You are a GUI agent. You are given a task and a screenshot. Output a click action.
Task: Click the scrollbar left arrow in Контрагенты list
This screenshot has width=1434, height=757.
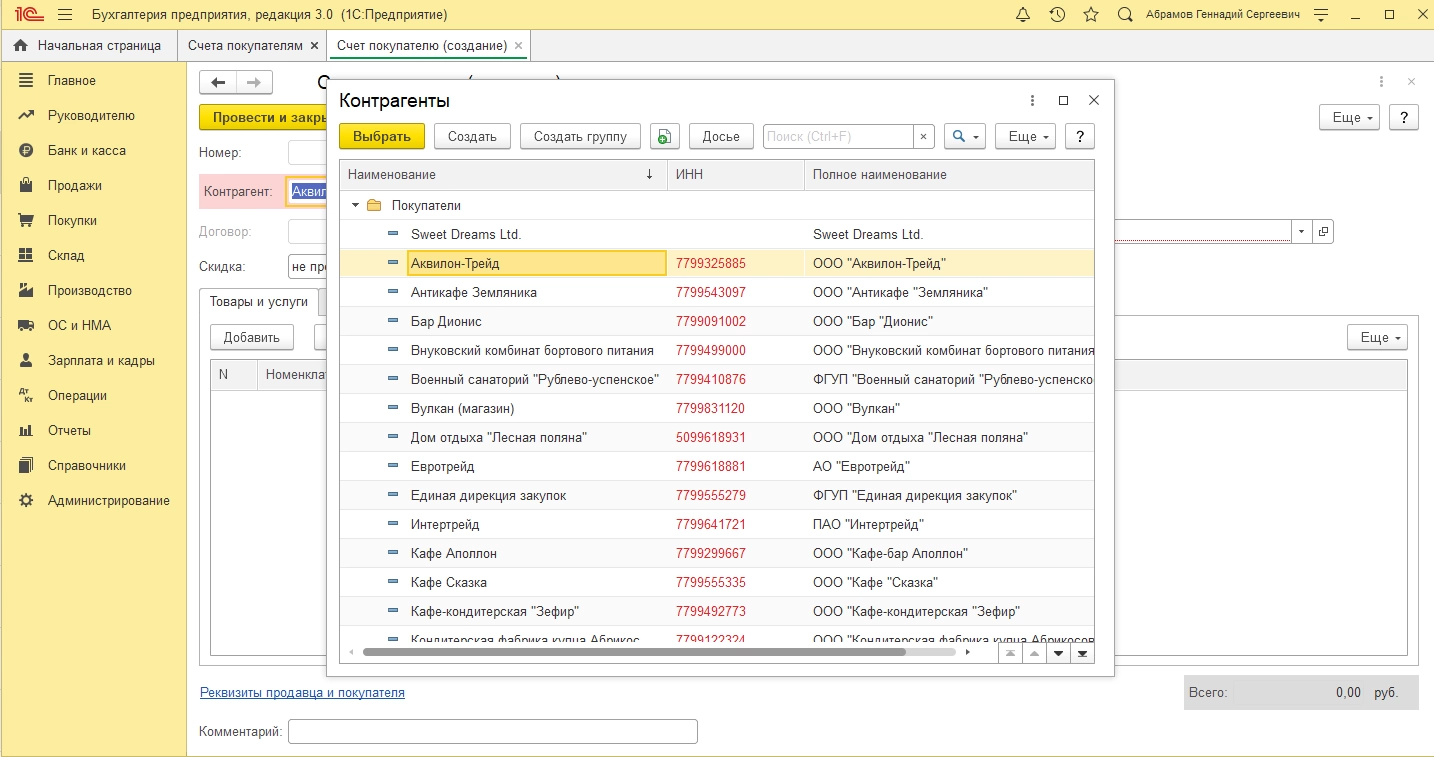pos(350,652)
